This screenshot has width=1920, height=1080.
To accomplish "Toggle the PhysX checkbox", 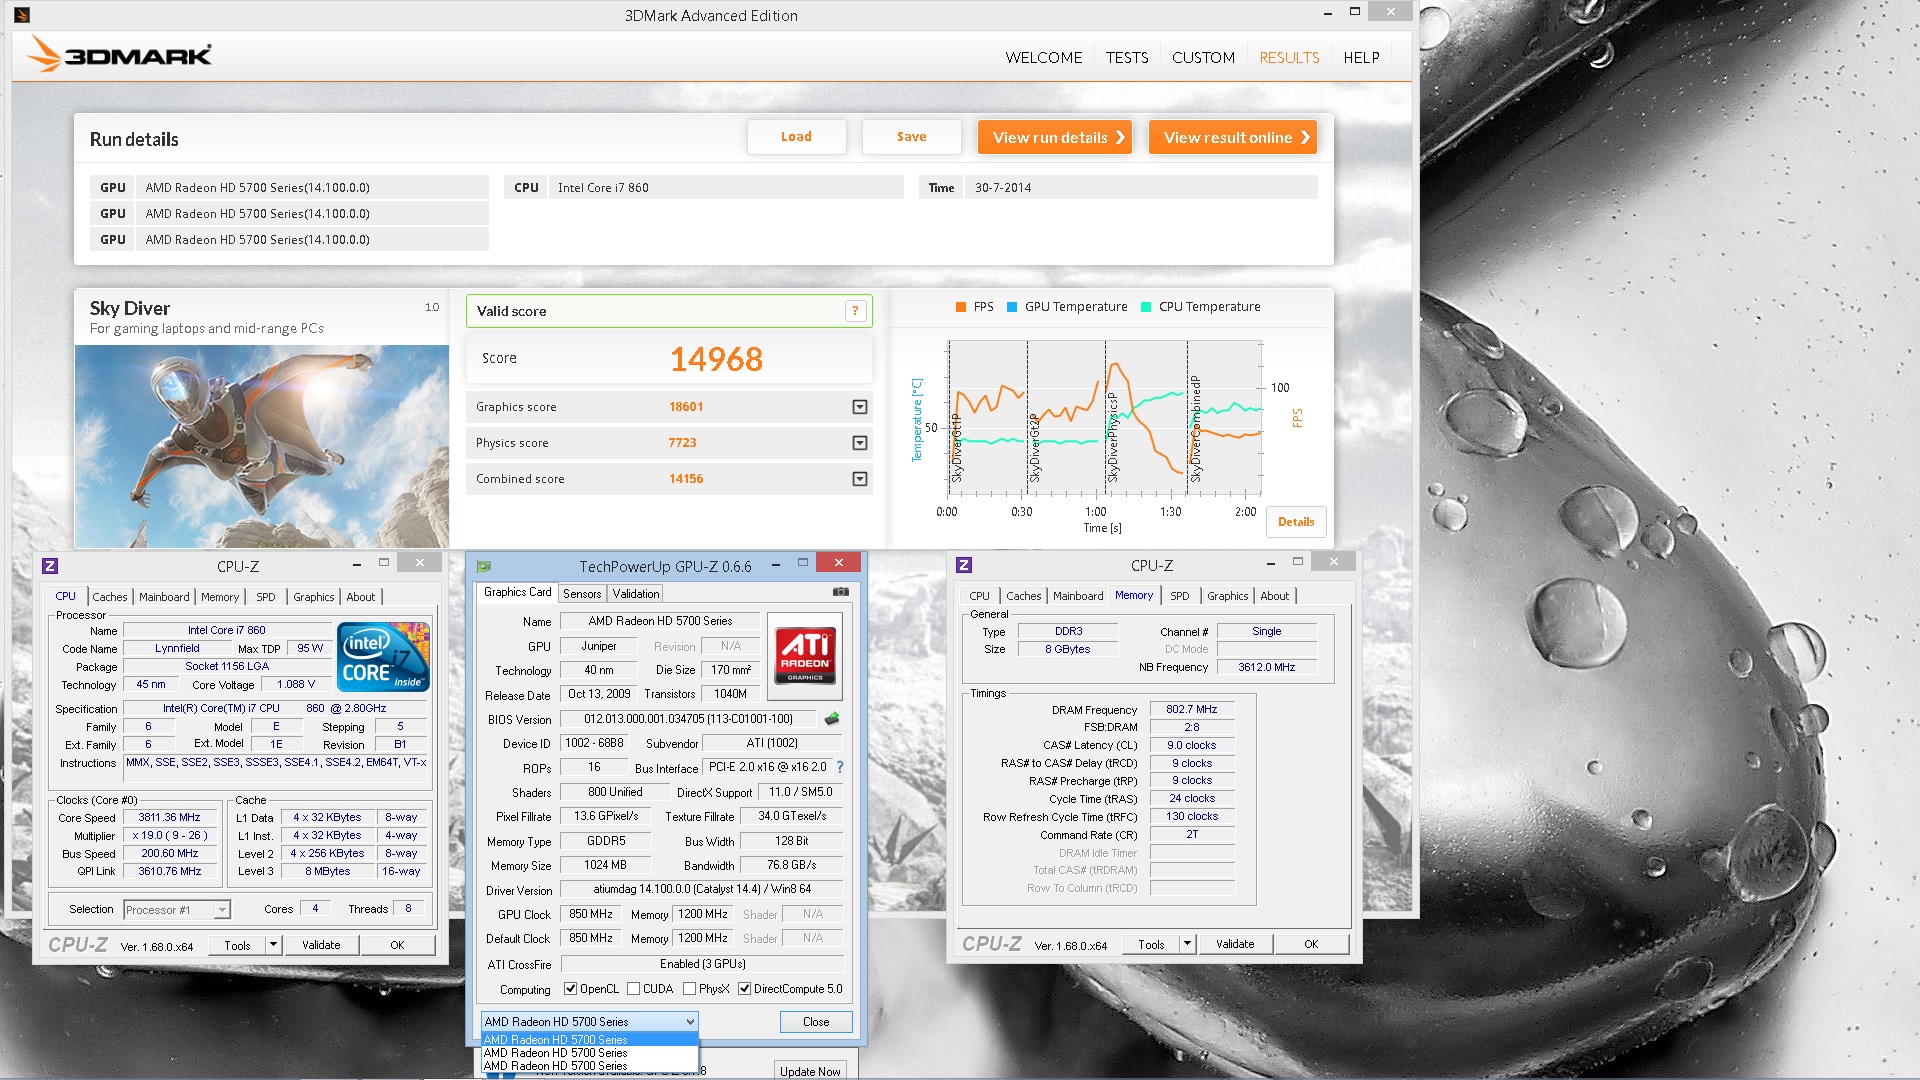I will (x=689, y=989).
